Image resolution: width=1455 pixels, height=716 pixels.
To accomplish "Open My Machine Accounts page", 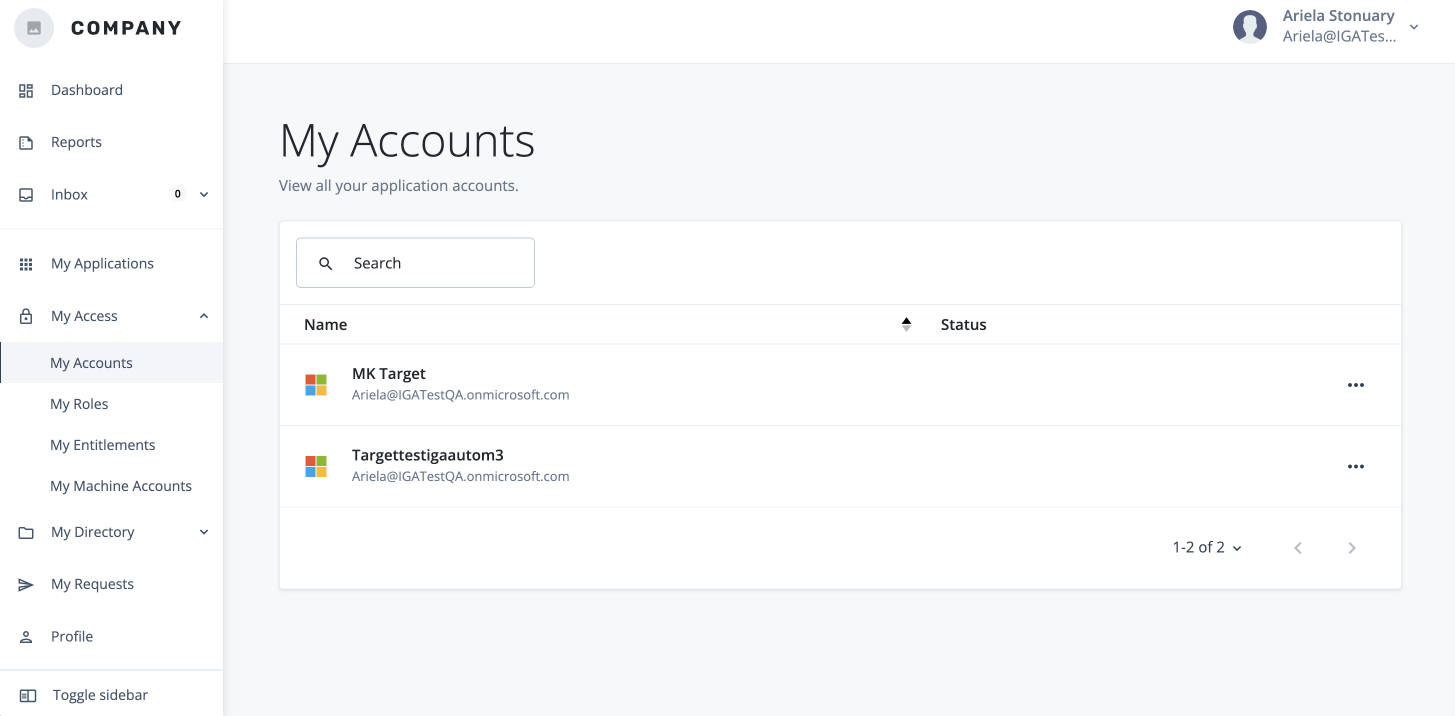I will pos(120,485).
